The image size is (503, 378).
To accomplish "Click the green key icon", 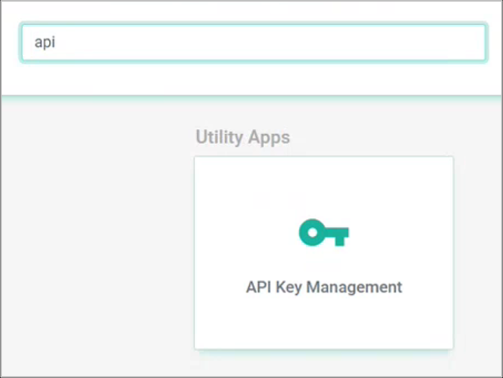I will (x=324, y=232).
